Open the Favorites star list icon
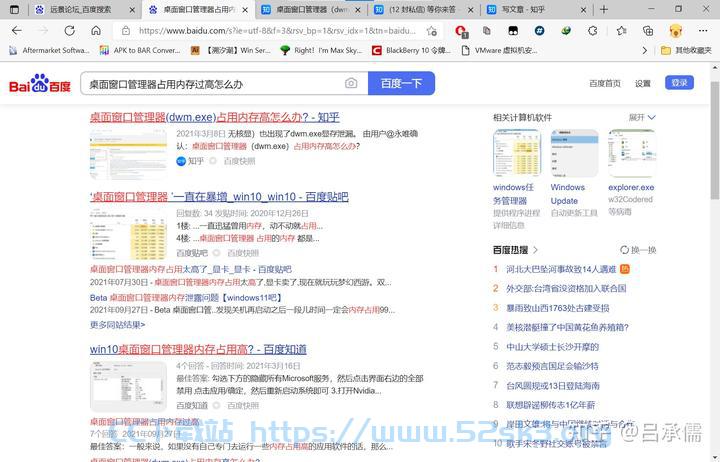The height and width of the screenshot is (462, 720). click(621, 31)
